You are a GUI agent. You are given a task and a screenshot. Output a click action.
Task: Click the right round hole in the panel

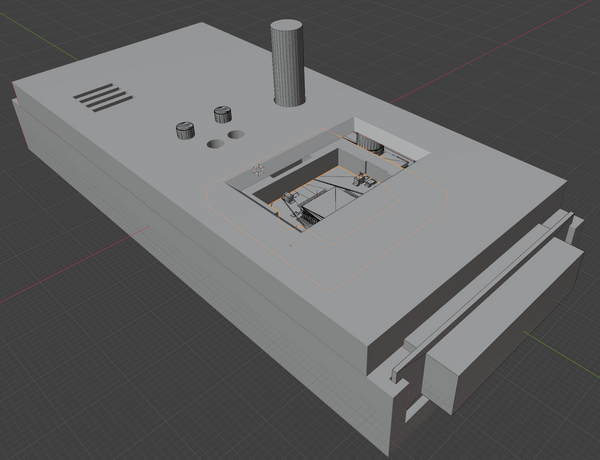pyautogui.click(x=236, y=134)
